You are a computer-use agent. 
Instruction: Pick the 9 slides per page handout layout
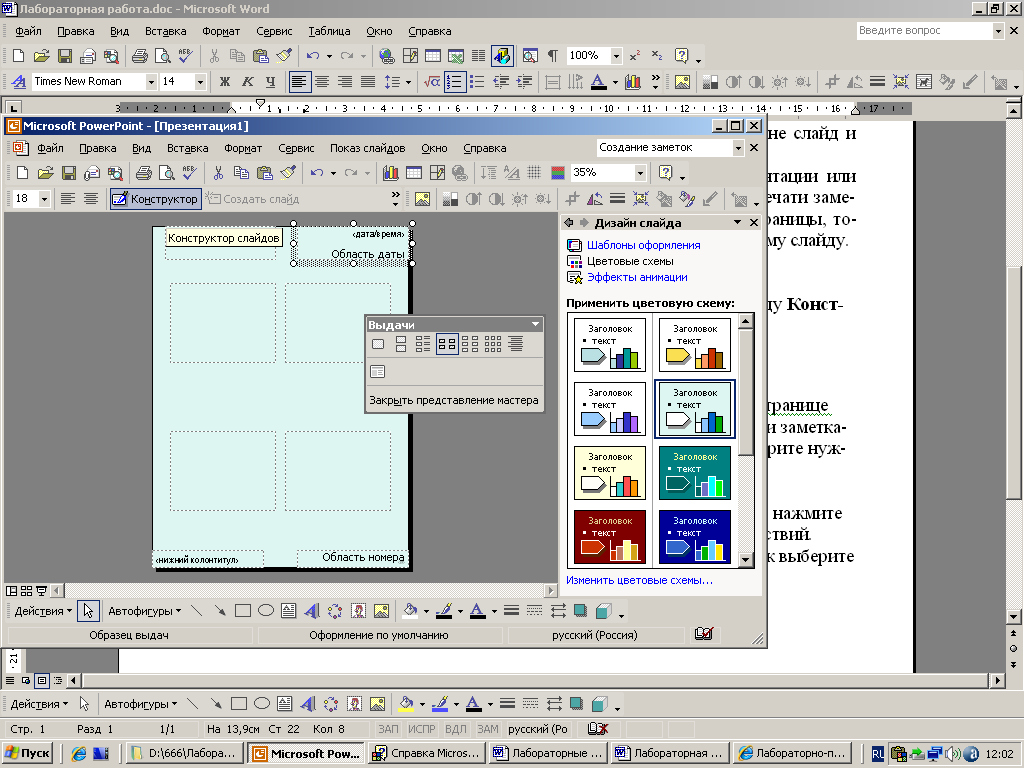click(493, 344)
